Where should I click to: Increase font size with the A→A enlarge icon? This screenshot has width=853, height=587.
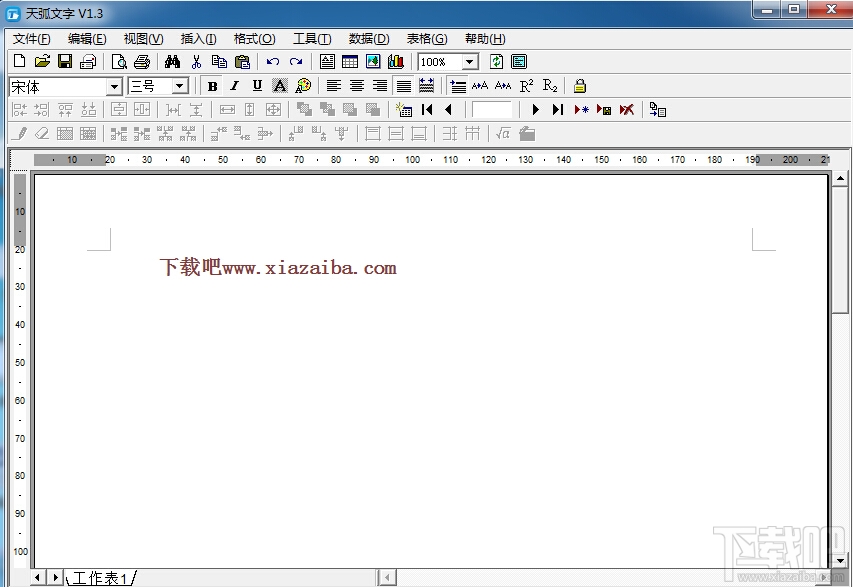pyautogui.click(x=480, y=86)
